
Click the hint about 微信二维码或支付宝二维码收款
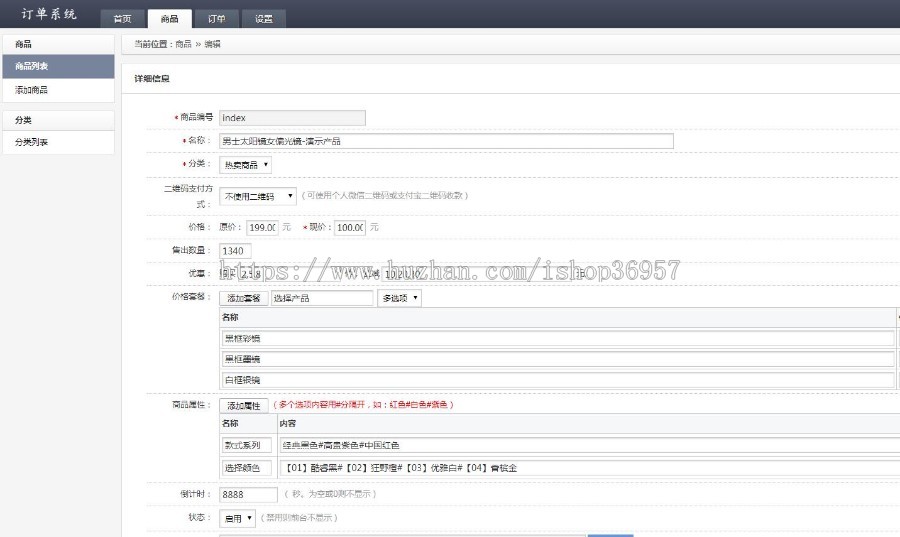click(385, 195)
